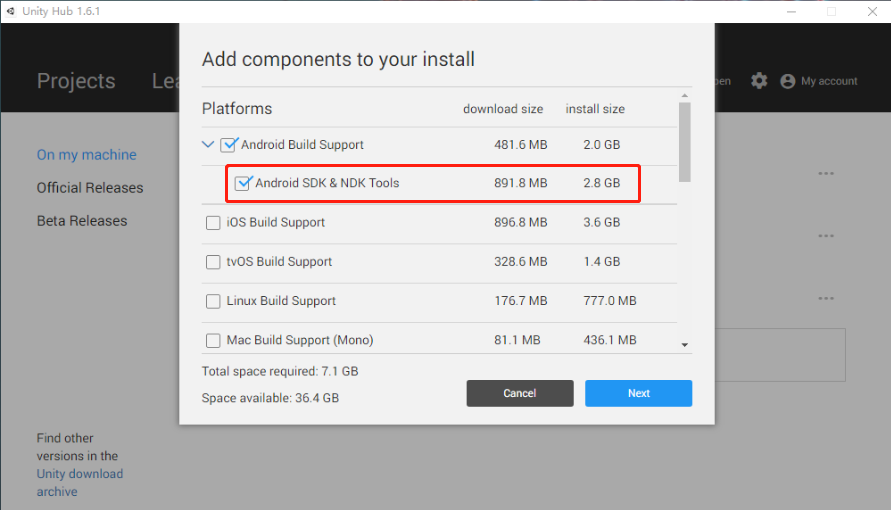Image resolution: width=891 pixels, height=510 pixels.
Task: Click the scrollbar down arrow in components list
Action: point(685,345)
